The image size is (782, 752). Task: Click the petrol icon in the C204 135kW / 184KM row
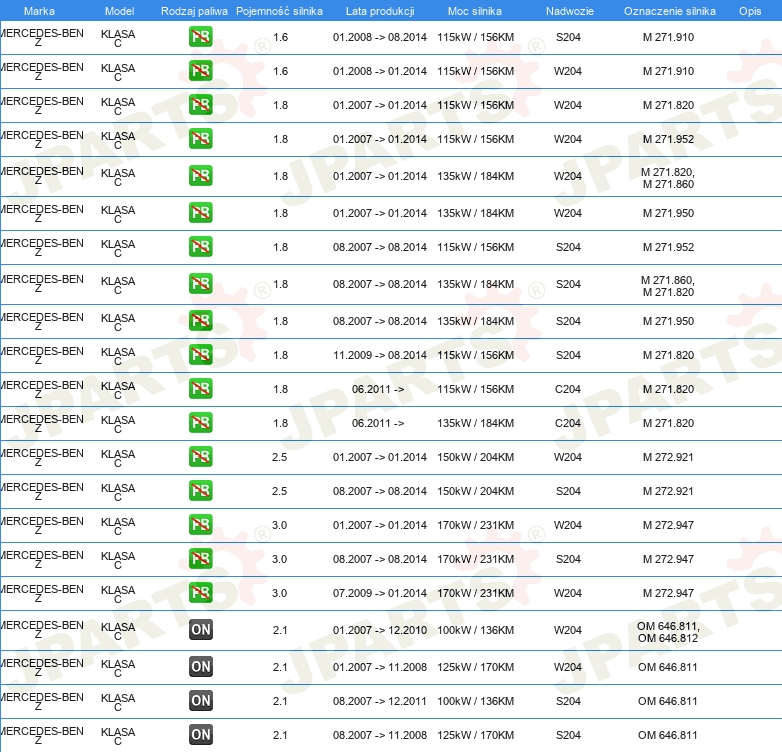pyautogui.click(x=200, y=422)
